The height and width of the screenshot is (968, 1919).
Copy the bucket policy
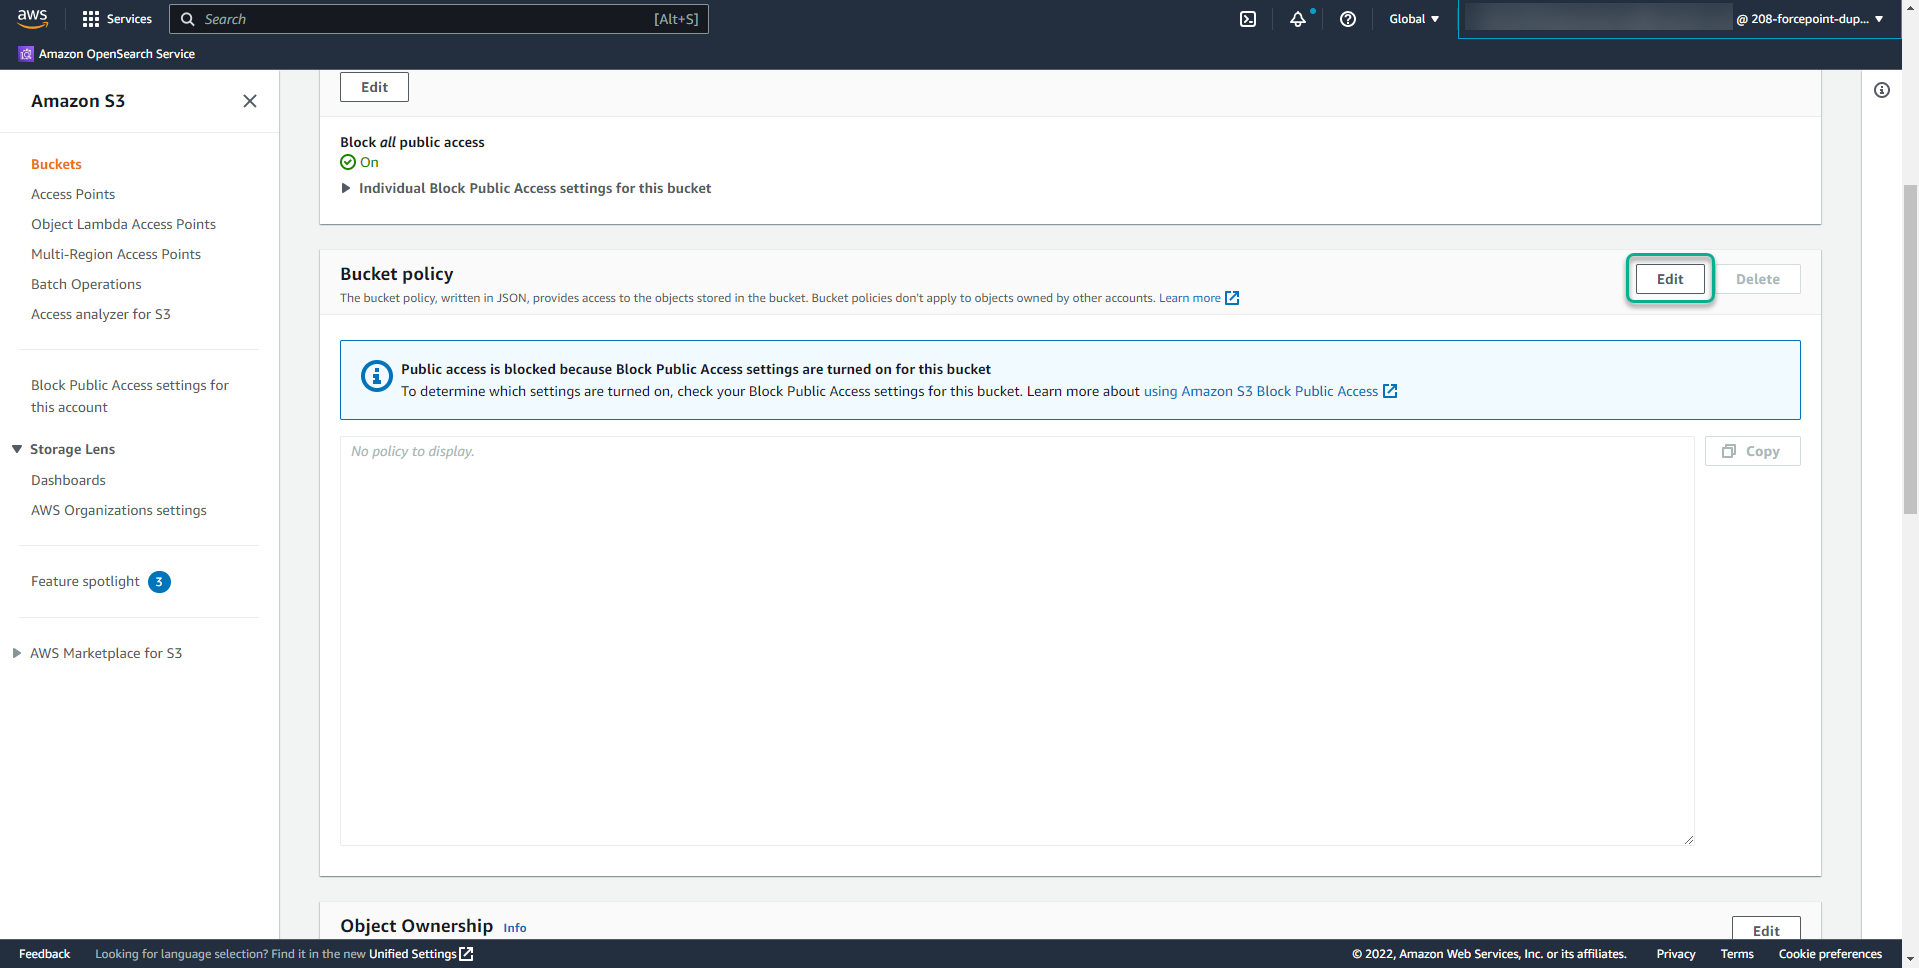pos(1752,451)
